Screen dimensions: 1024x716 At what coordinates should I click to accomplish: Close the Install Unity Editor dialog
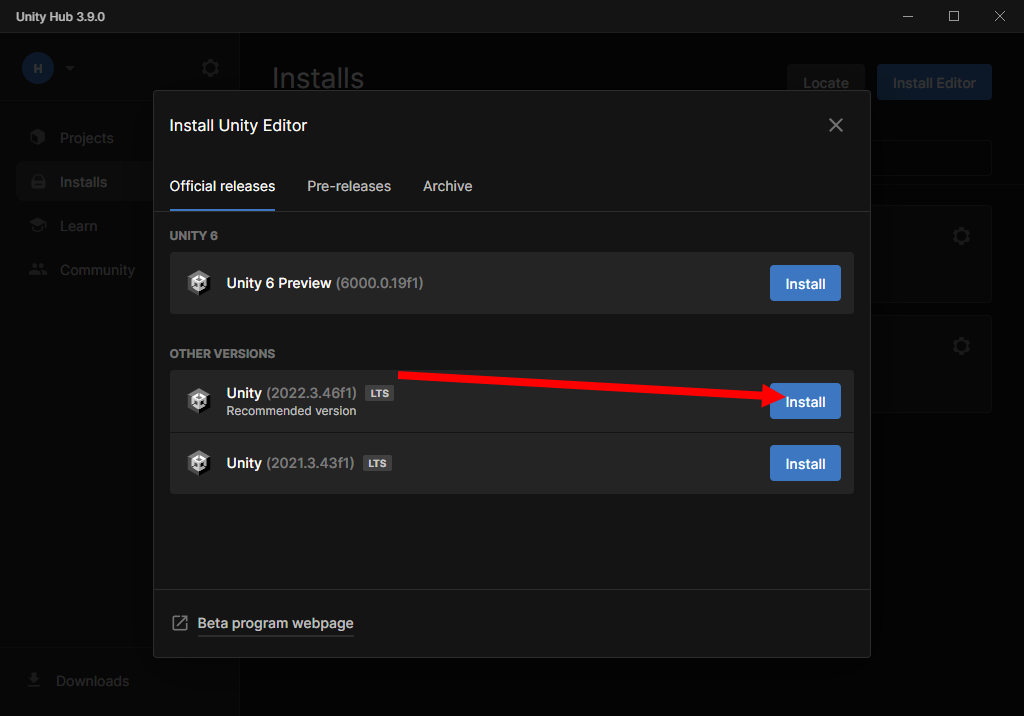[835, 125]
